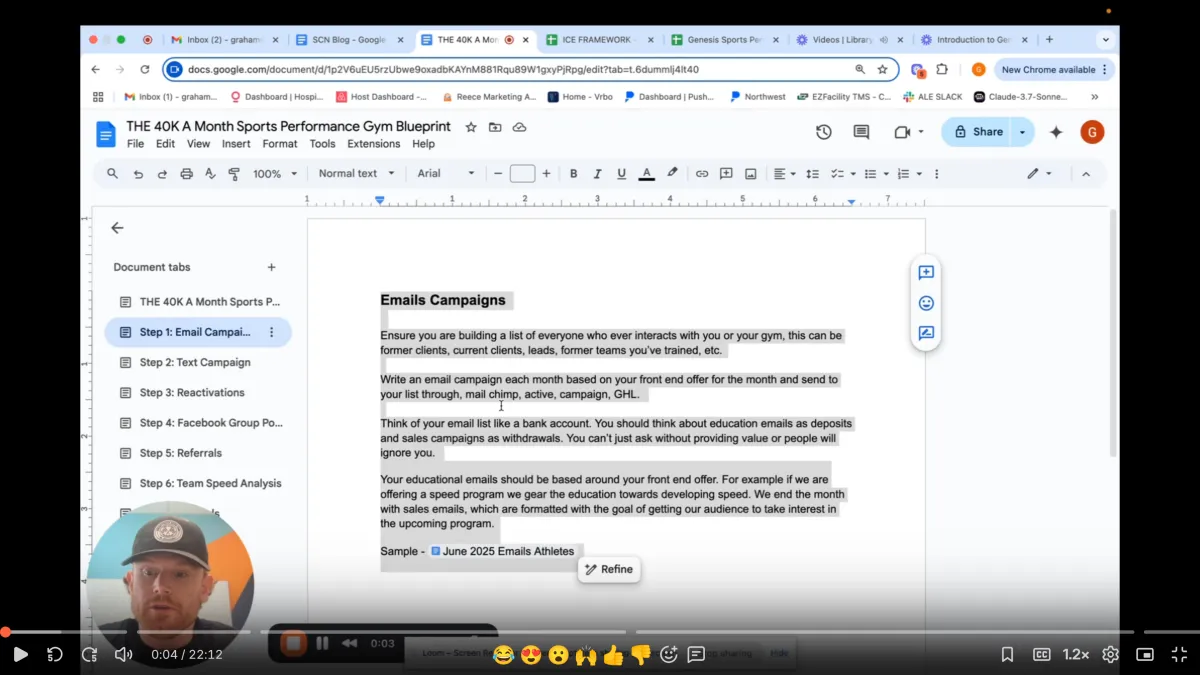Open the File menu in Google Docs
Screen dimensions: 1200x675
(x=135, y=144)
